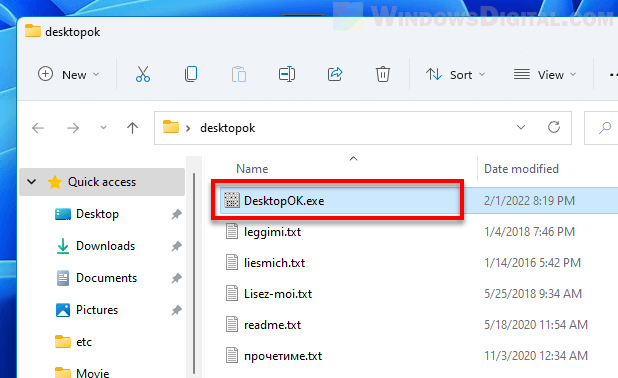This screenshot has height=378, width=618.
Task: Expand the address bar history dropdown
Action: (521, 127)
